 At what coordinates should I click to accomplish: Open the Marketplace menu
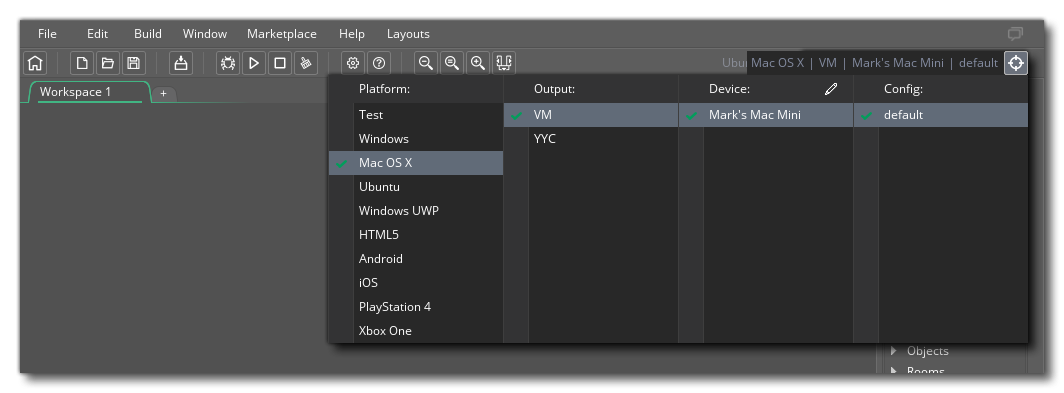282,33
